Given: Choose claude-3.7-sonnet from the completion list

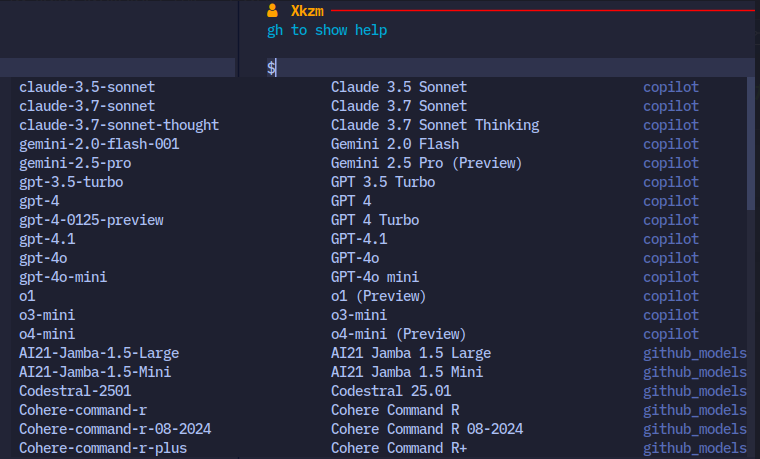Looking at the screenshot, I should point(87,106).
